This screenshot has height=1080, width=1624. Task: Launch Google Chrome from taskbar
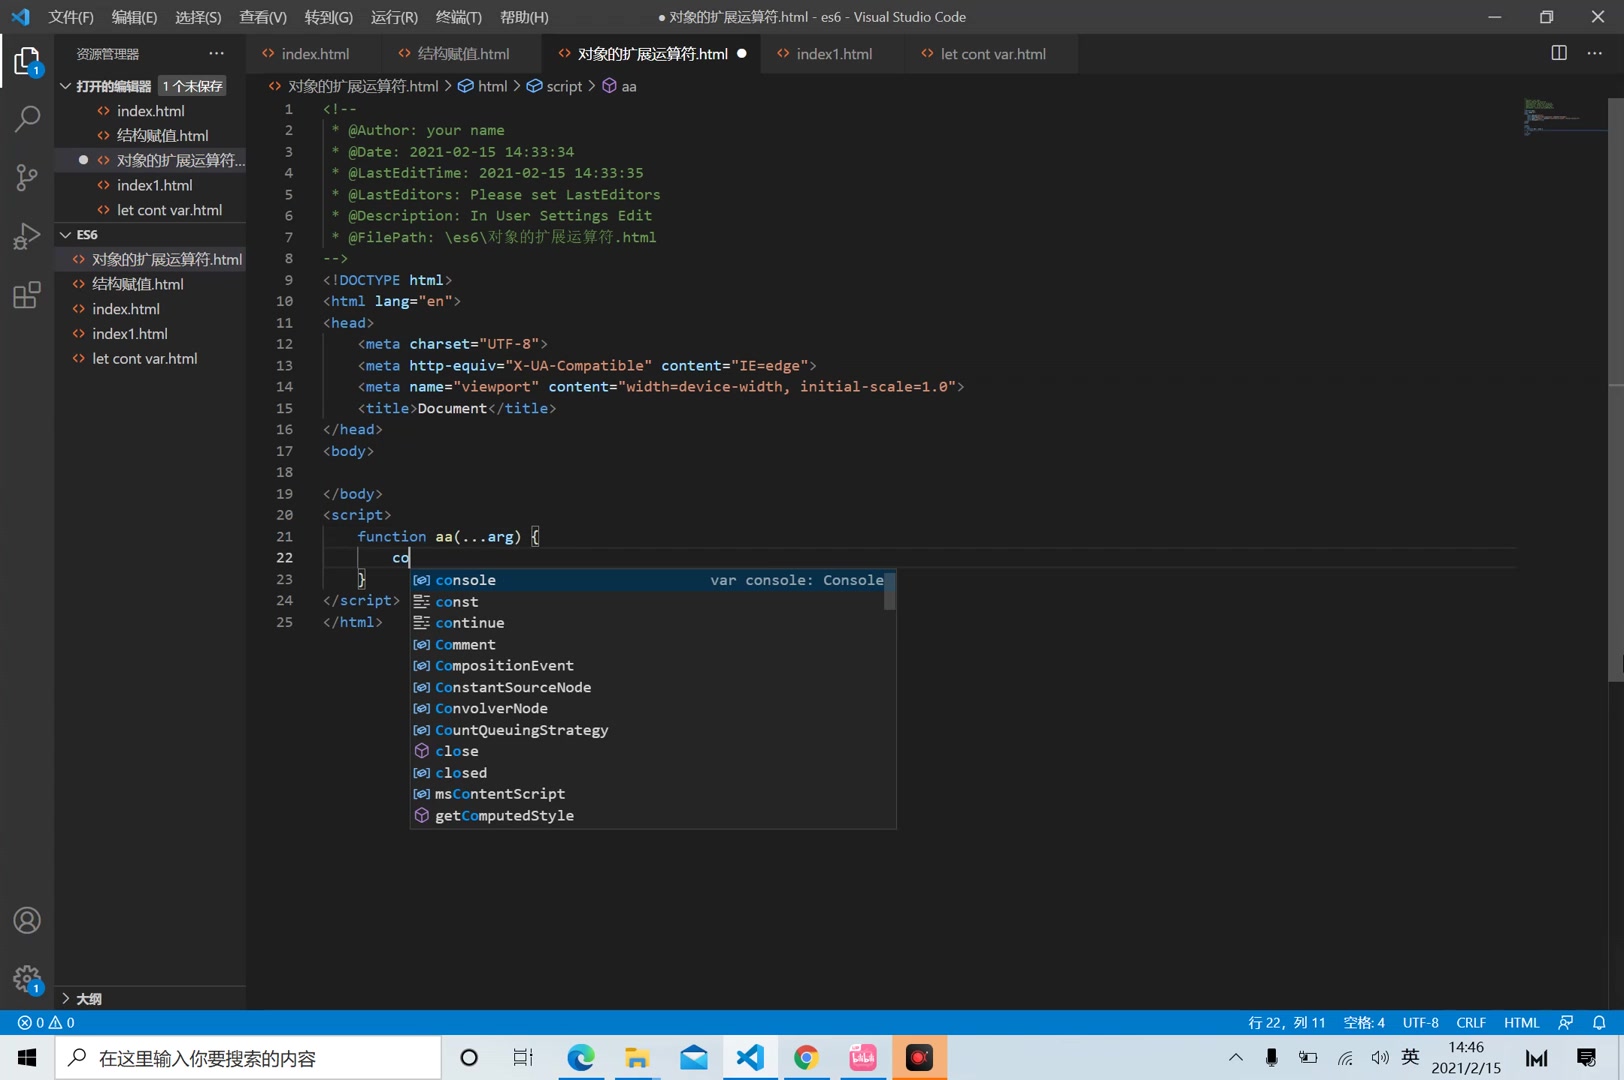pos(806,1057)
